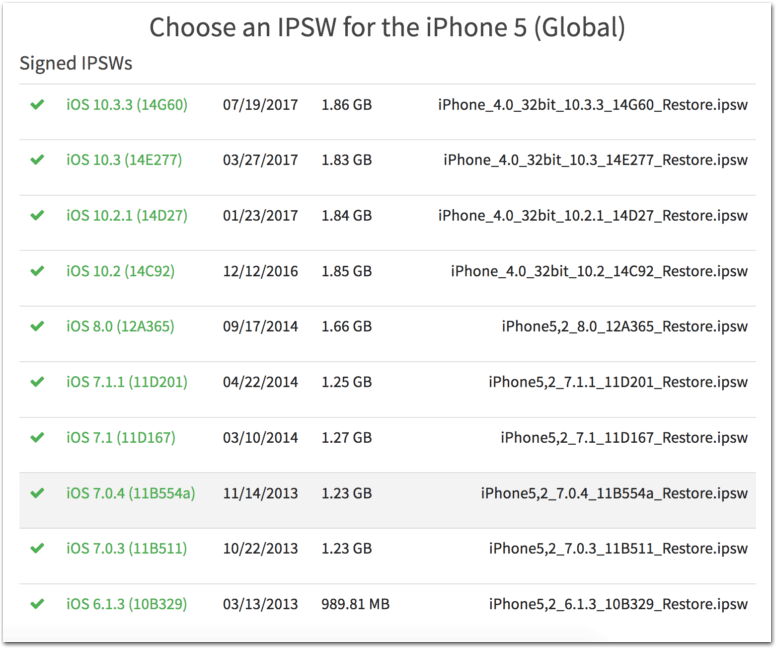Click the checkmark icon next to iOS 7.0.4
The width and height of the screenshot is (778, 649).
pos(37,493)
